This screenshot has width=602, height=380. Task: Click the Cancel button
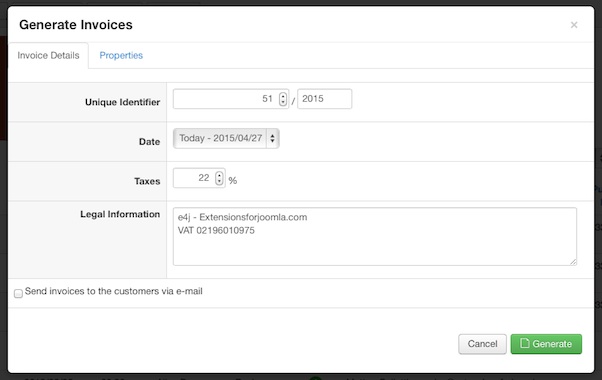[x=482, y=344]
